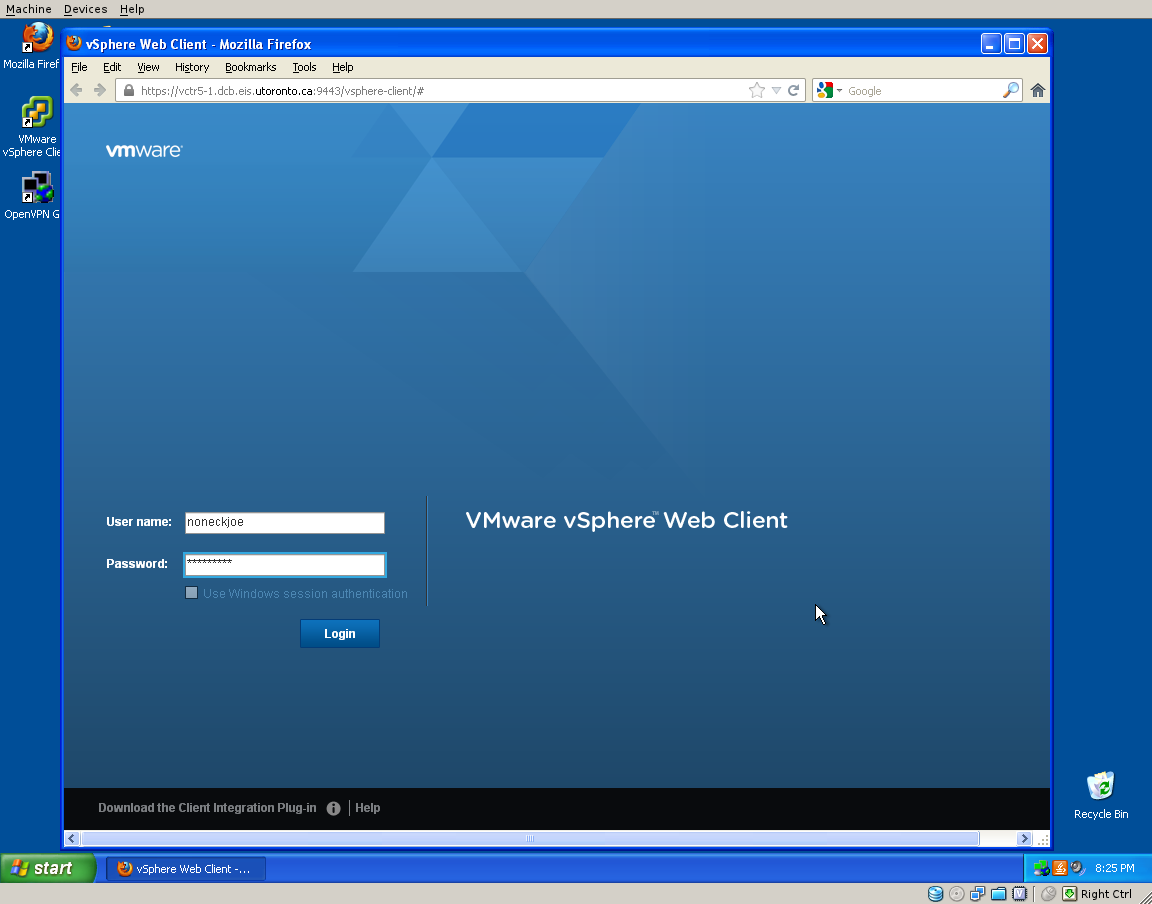Toggle Use Windows session authentication checkbox

pos(192,592)
